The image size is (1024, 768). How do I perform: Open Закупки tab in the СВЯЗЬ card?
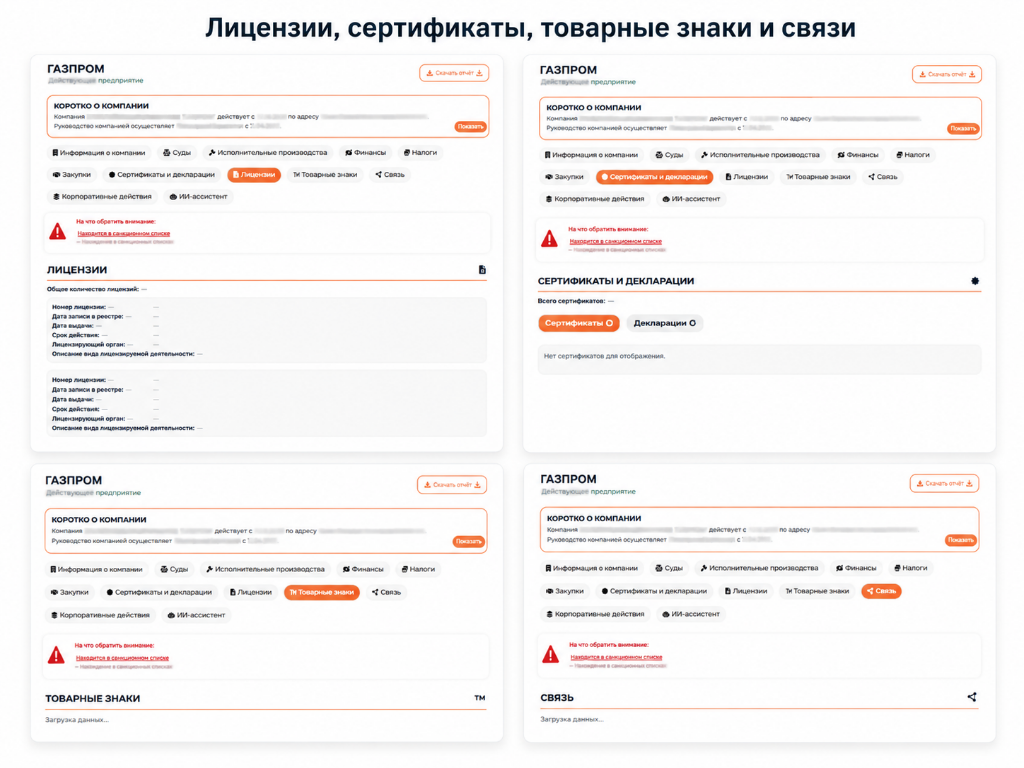tap(565, 591)
